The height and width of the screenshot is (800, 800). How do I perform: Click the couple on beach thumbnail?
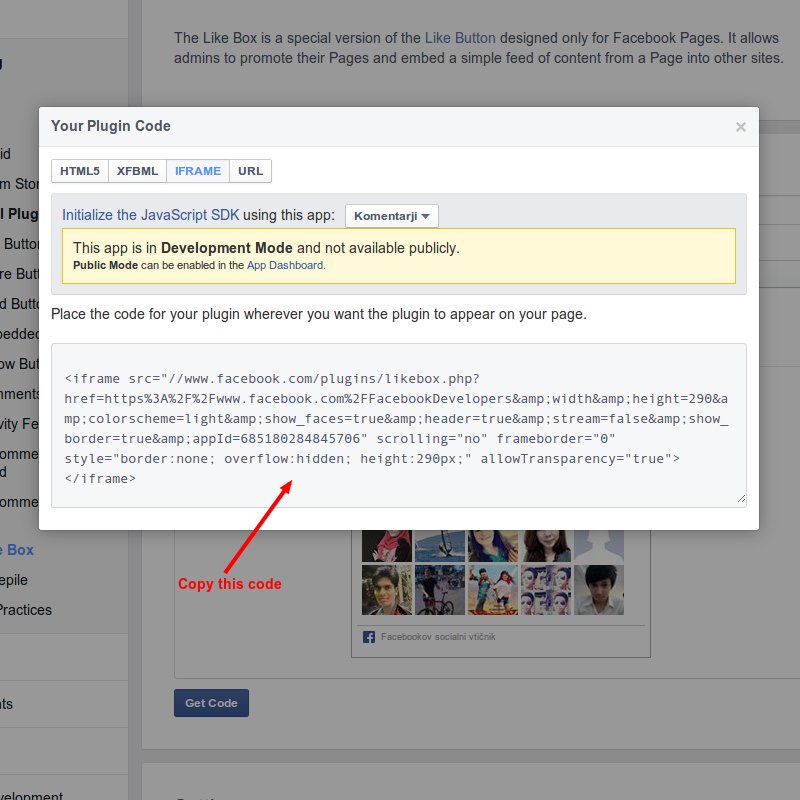pos(493,589)
